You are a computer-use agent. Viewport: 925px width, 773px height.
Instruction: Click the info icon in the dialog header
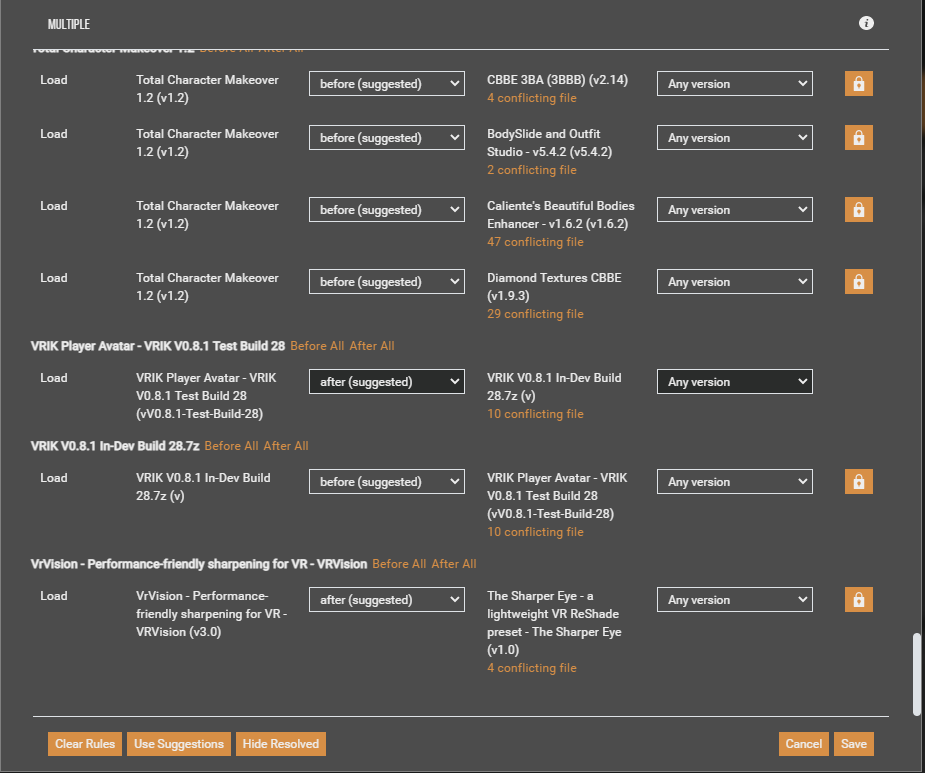[x=867, y=23]
